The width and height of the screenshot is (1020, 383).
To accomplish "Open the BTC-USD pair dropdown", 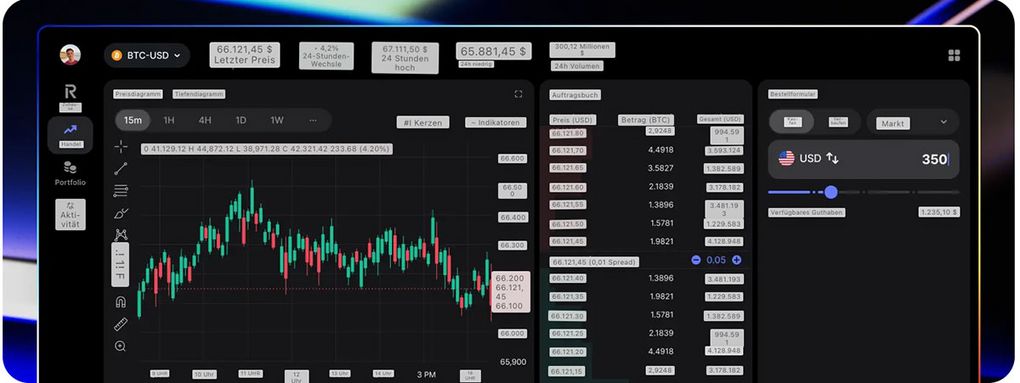I will tap(147, 55).
